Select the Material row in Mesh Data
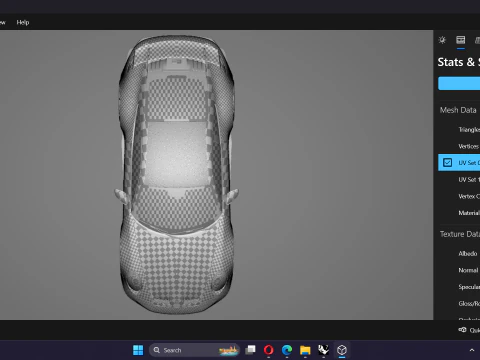 pyautogui.click(x=459, y=213)
